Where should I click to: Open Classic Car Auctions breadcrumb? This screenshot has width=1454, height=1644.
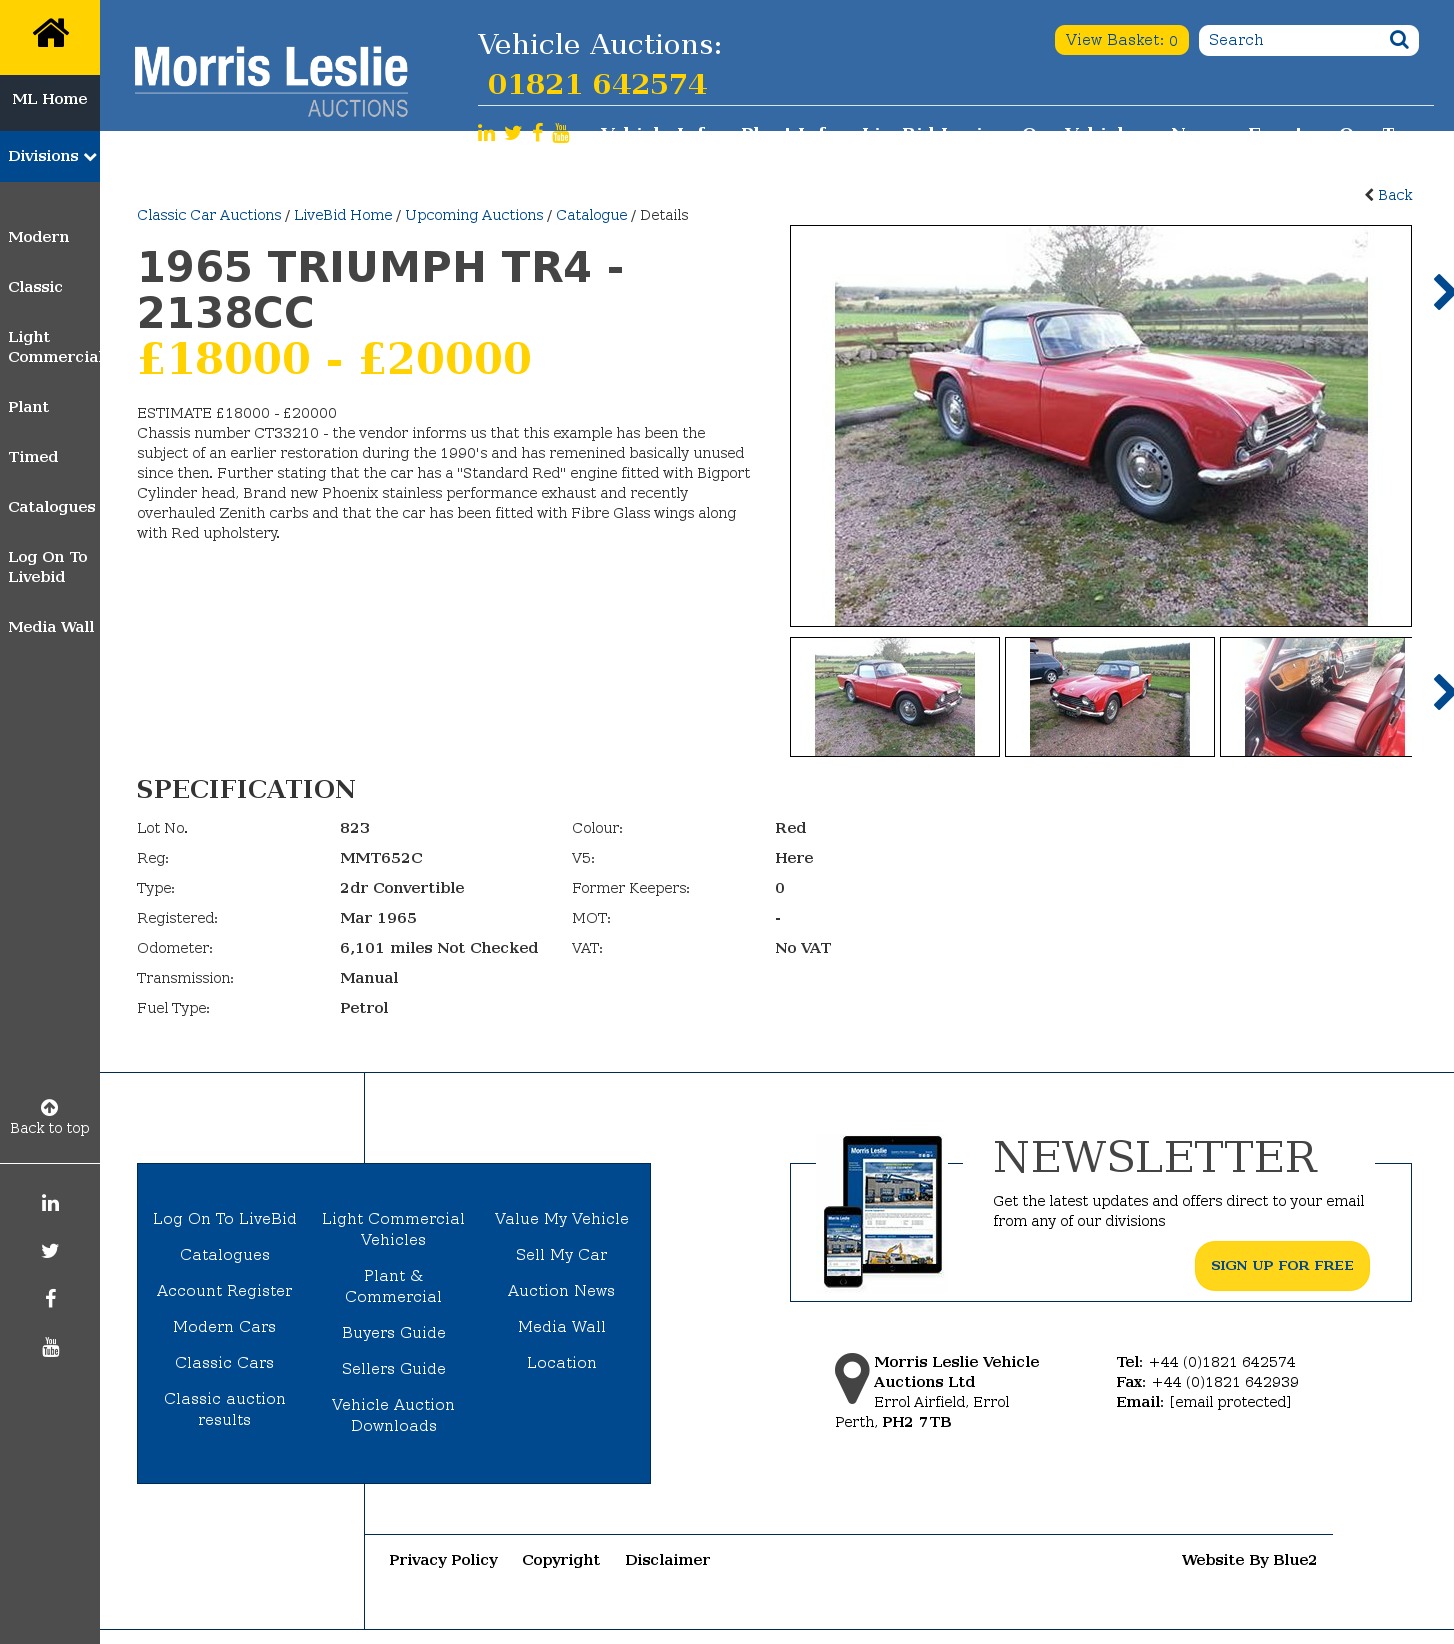[209, 215]
